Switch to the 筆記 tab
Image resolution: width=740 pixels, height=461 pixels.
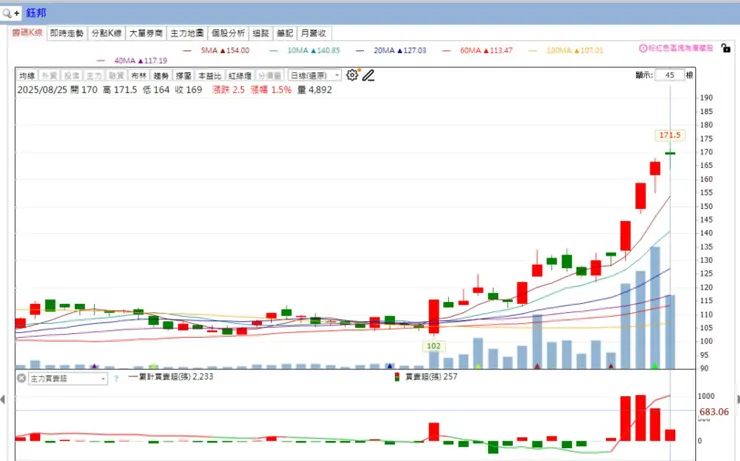pos(285,33)
